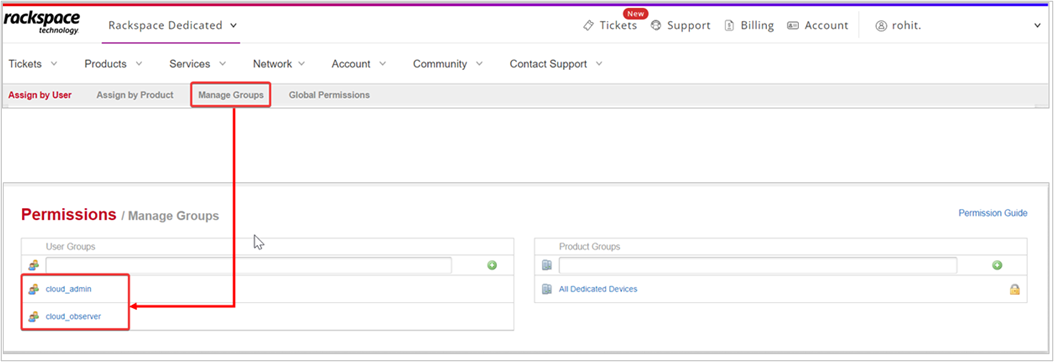The image size is (1054, 362).
Task: Click the cloud_observer user group icon
Action: point(34,316)
